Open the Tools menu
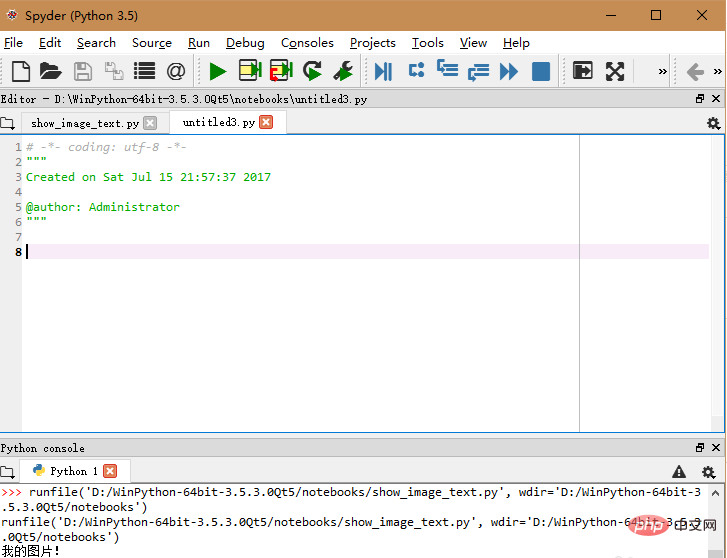Viewport: 727px width, 558px height. 427,43
